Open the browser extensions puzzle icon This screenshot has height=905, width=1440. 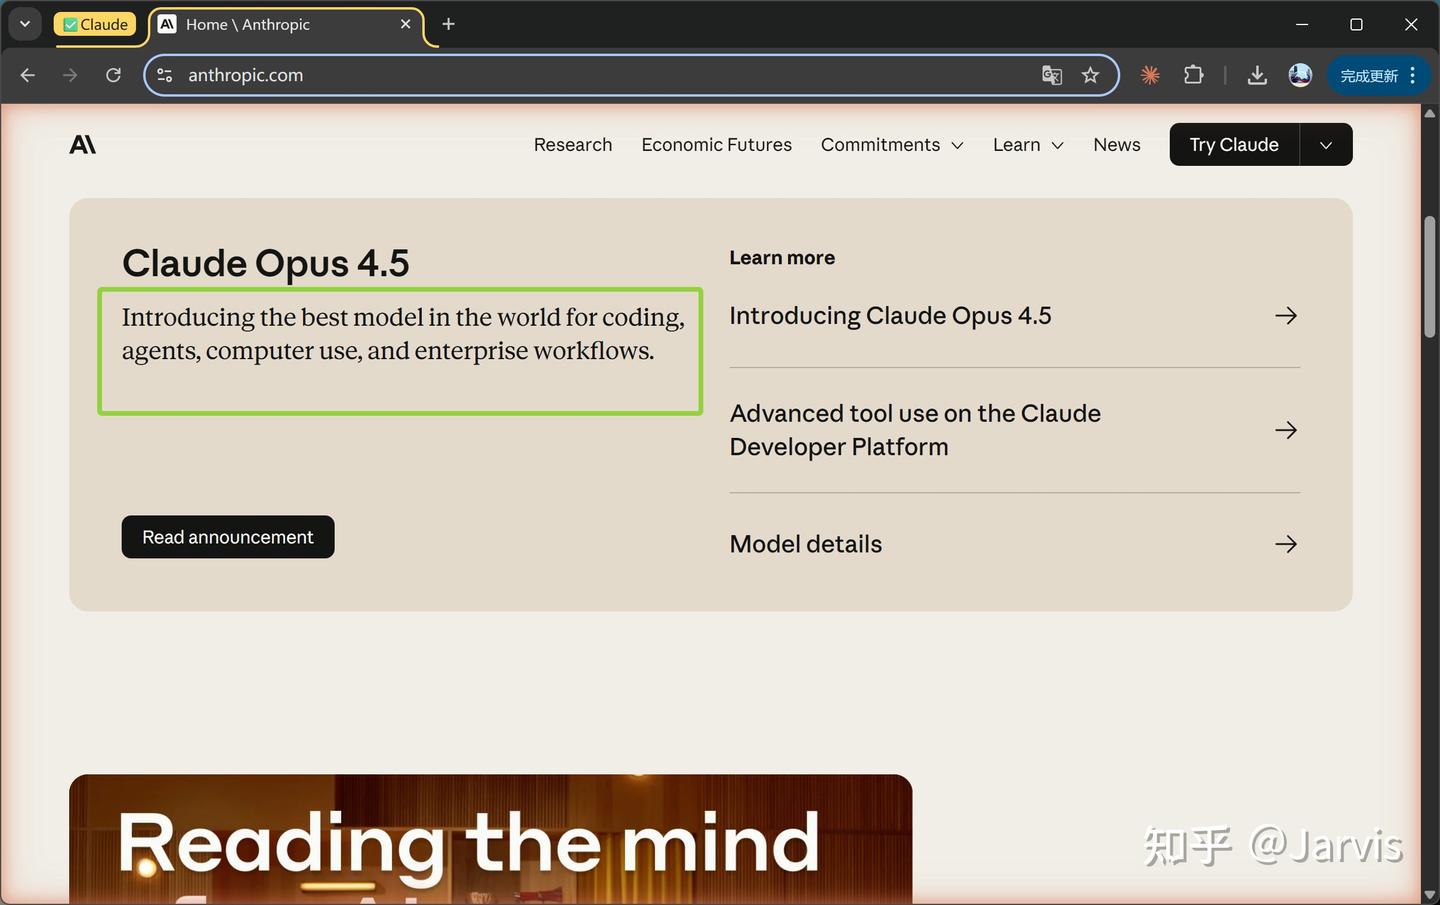[1193, 75]
